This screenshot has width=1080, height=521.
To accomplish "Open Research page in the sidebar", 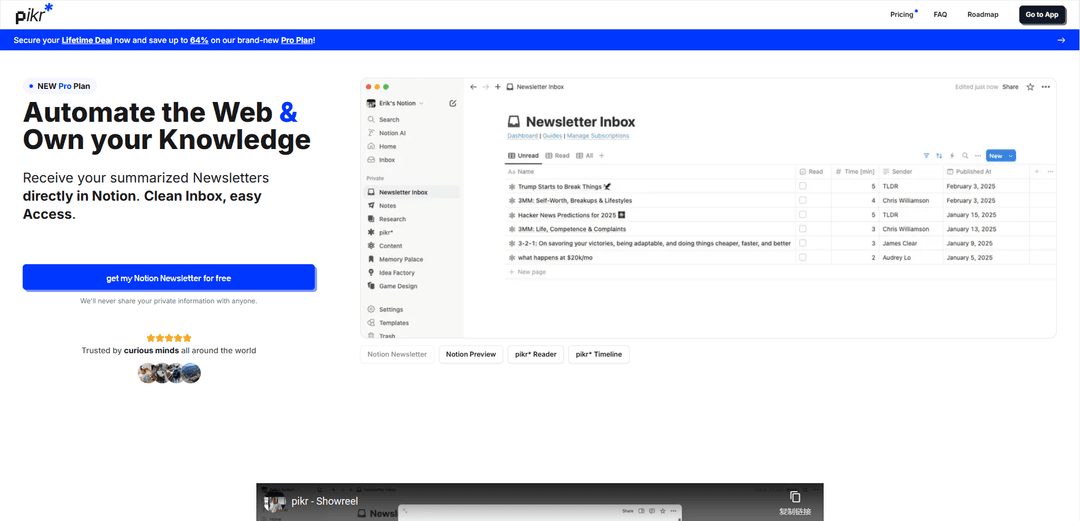I will (392, 219).
